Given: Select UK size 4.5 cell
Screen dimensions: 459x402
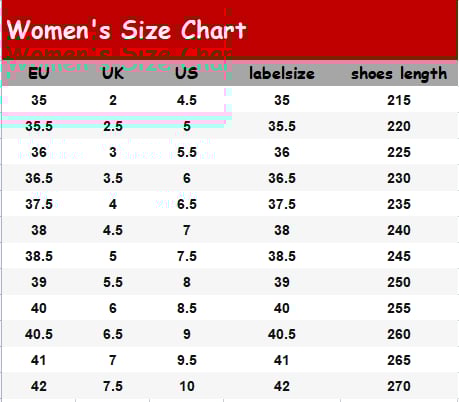Looking at the screenshot, I should tap(113, 230).
